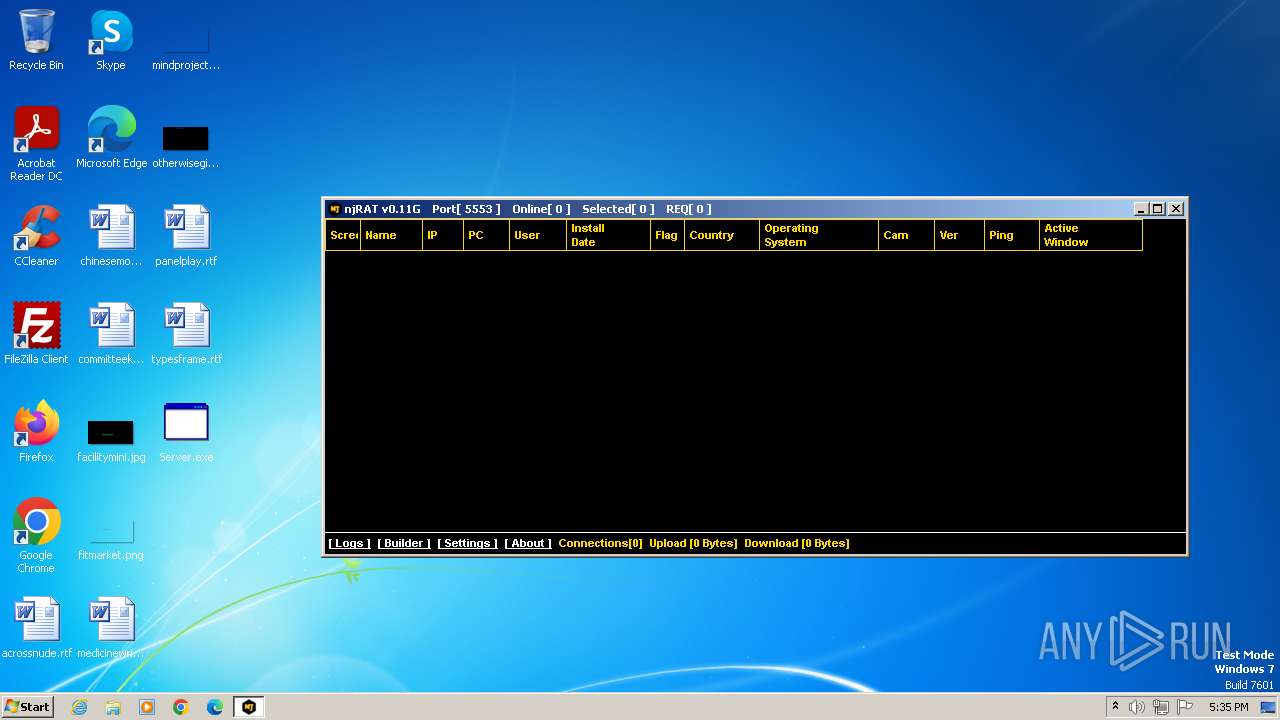Sort by the User column header

click(x=538, y=235)
